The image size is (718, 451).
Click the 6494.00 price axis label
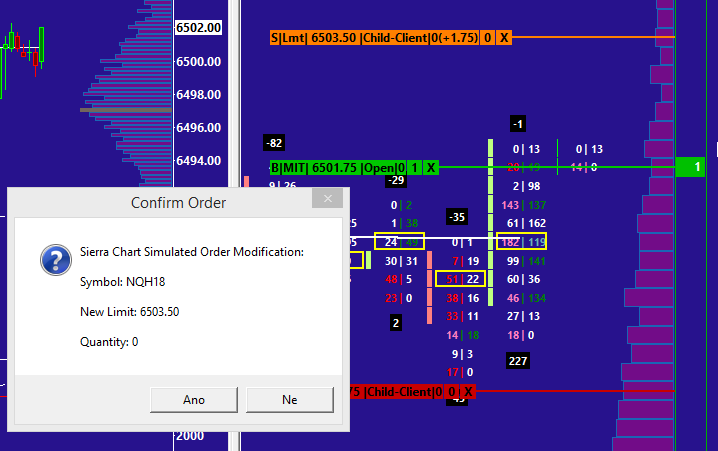199,161
